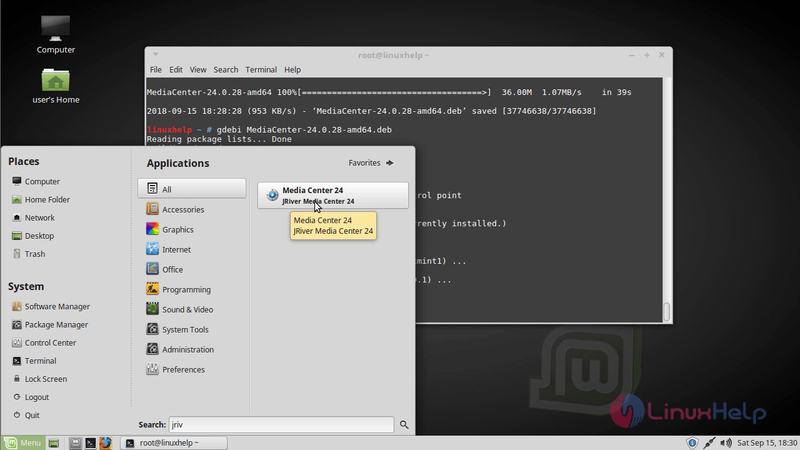Select the All applications category
The height and width of the screenshot is (450, 800).
(x=192, y=189)
